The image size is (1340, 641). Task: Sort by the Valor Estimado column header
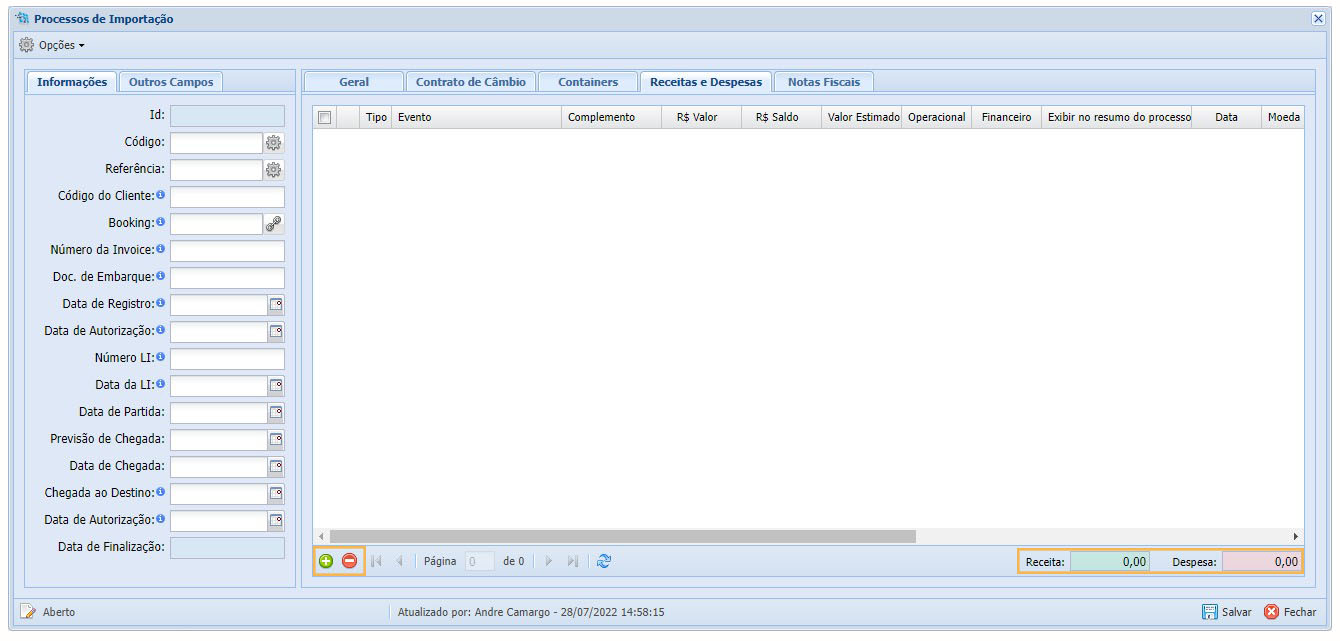[x=862, y=117]
